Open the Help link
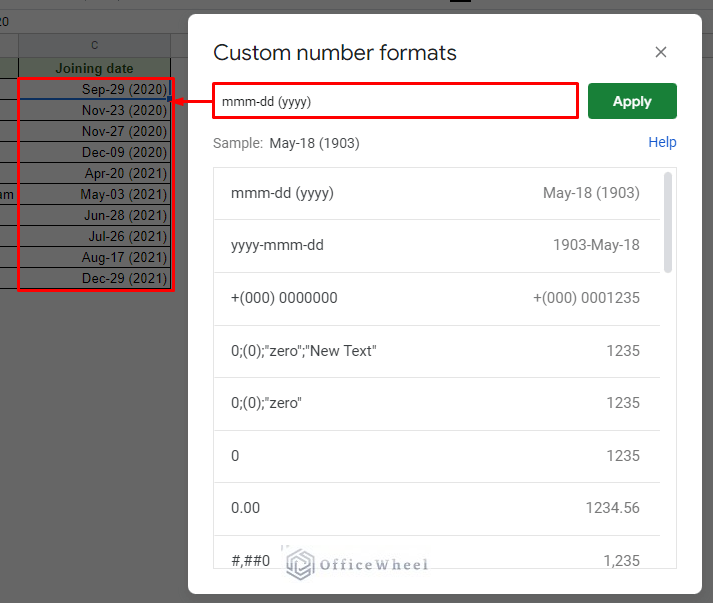The image size is (713, 603). (662, 142)
